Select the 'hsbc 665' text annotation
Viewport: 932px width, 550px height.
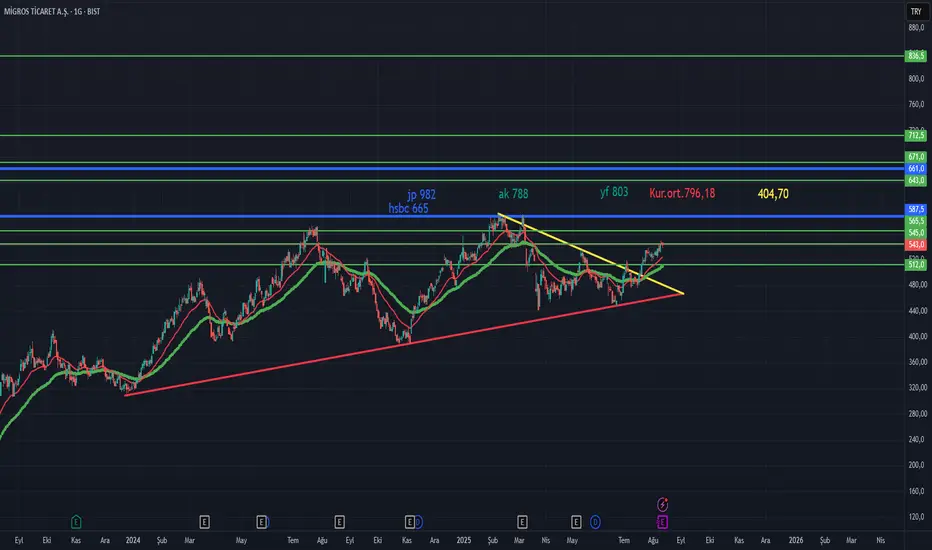408,208
